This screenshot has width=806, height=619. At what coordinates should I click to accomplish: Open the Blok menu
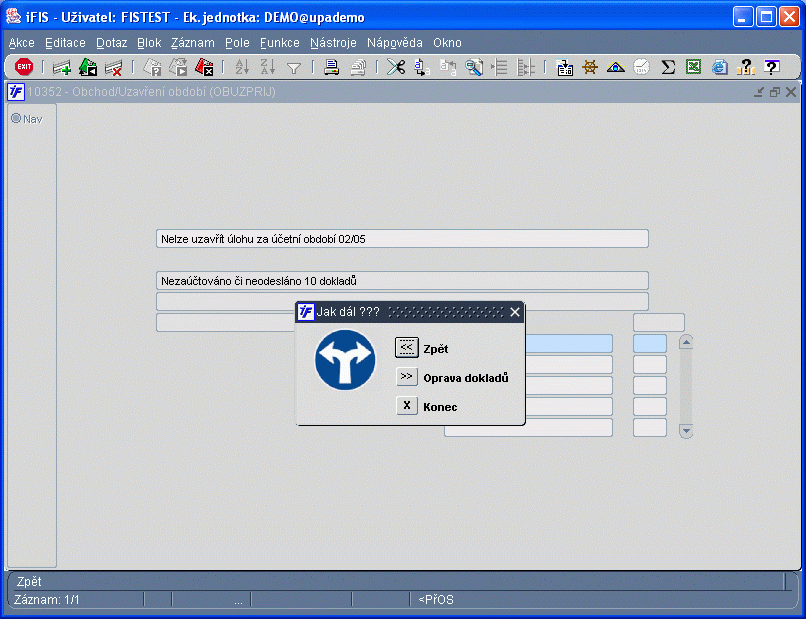pos(149,43)
